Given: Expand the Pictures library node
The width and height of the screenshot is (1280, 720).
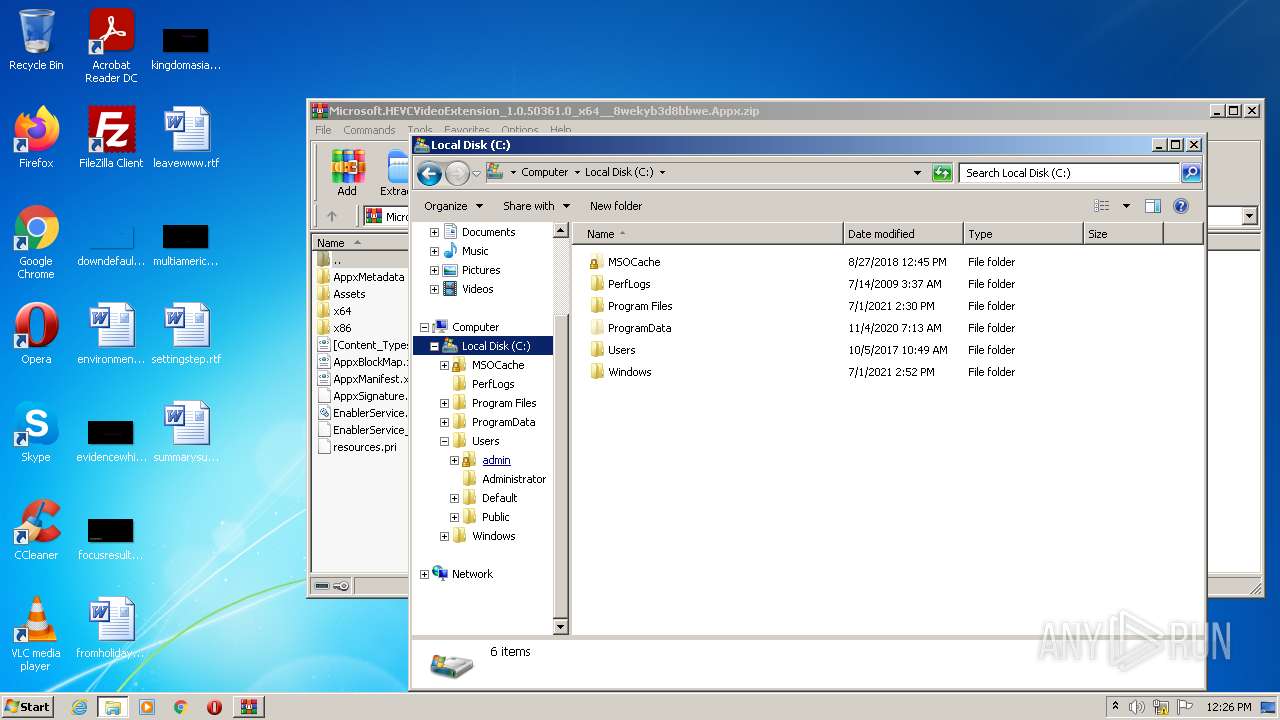Looking at the screenshot, I should click(x=434, y=270).
